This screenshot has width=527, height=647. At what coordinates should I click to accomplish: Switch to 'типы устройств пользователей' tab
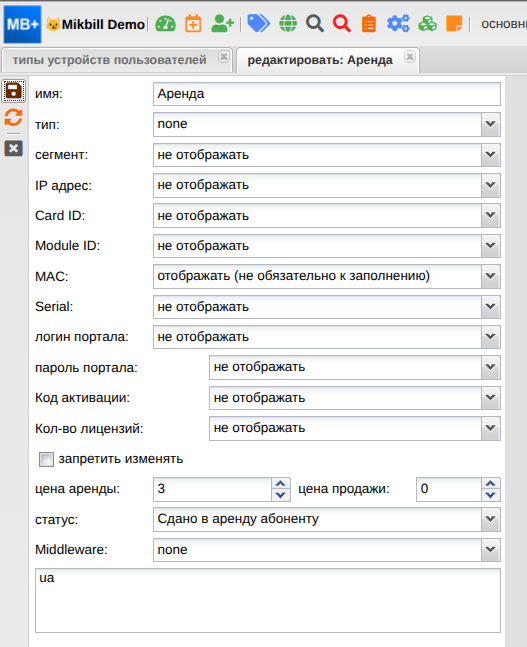click(109, 60)
